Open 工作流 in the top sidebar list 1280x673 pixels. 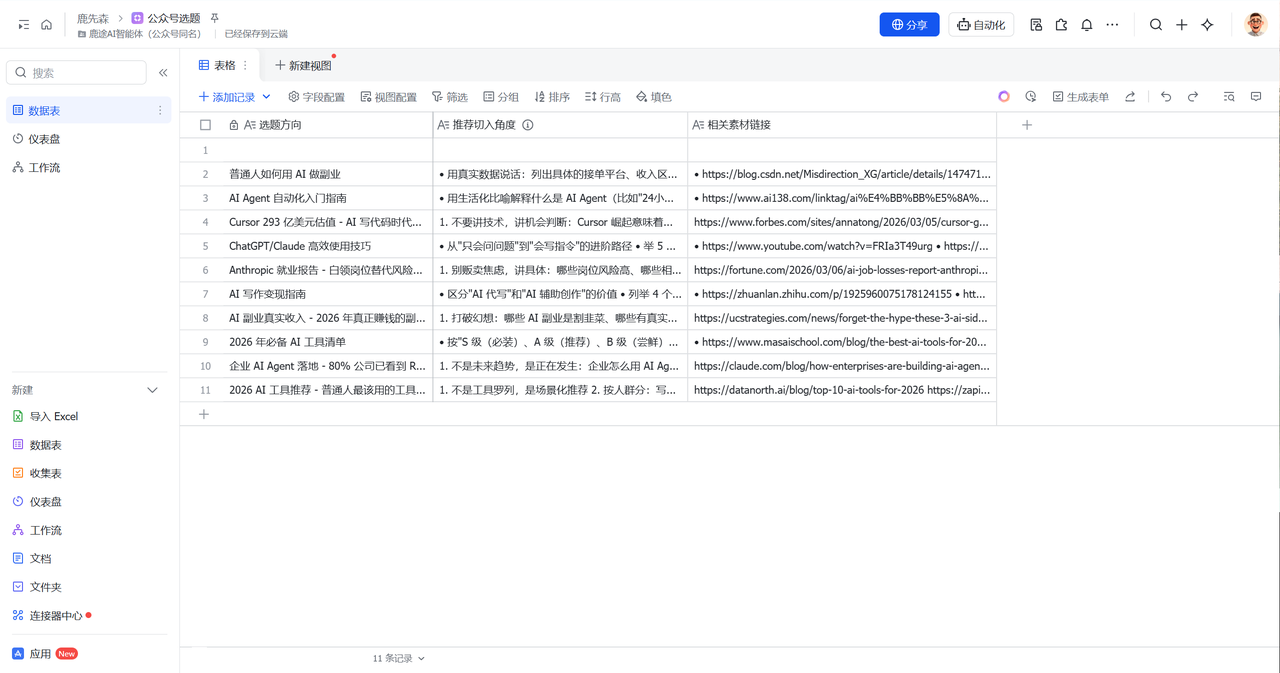tap(87, 168)
